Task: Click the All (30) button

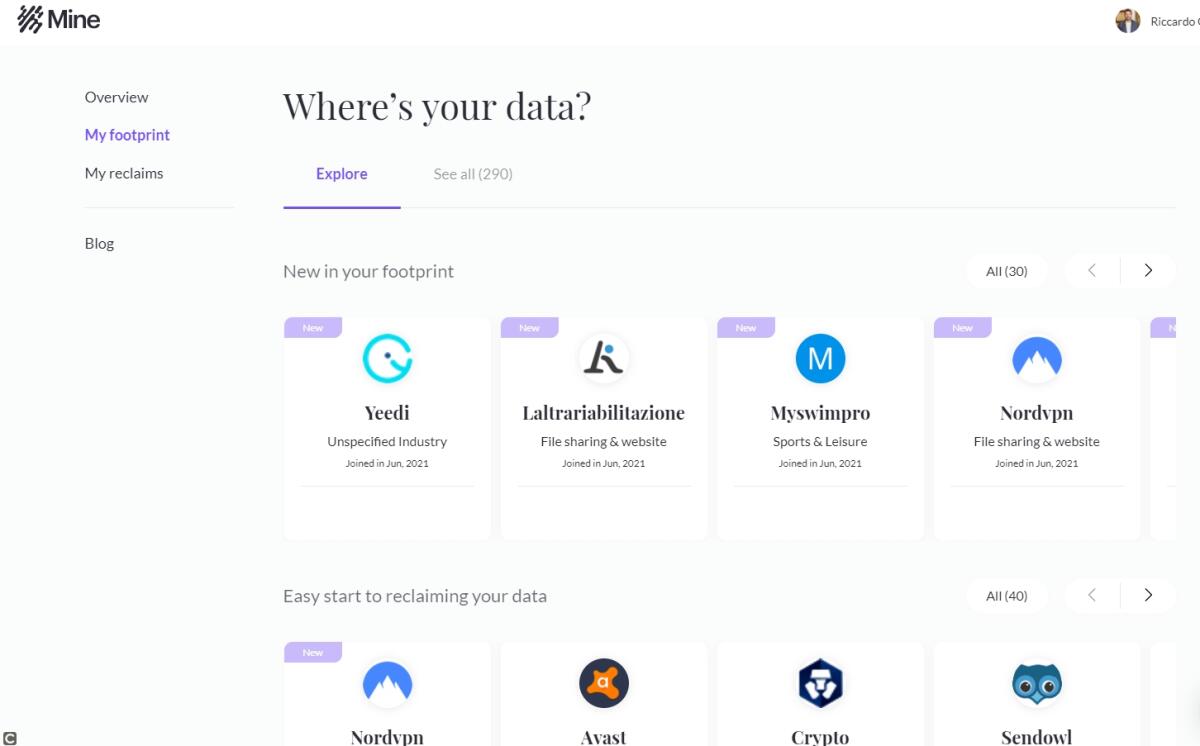Action: [x=1007, y=271]
